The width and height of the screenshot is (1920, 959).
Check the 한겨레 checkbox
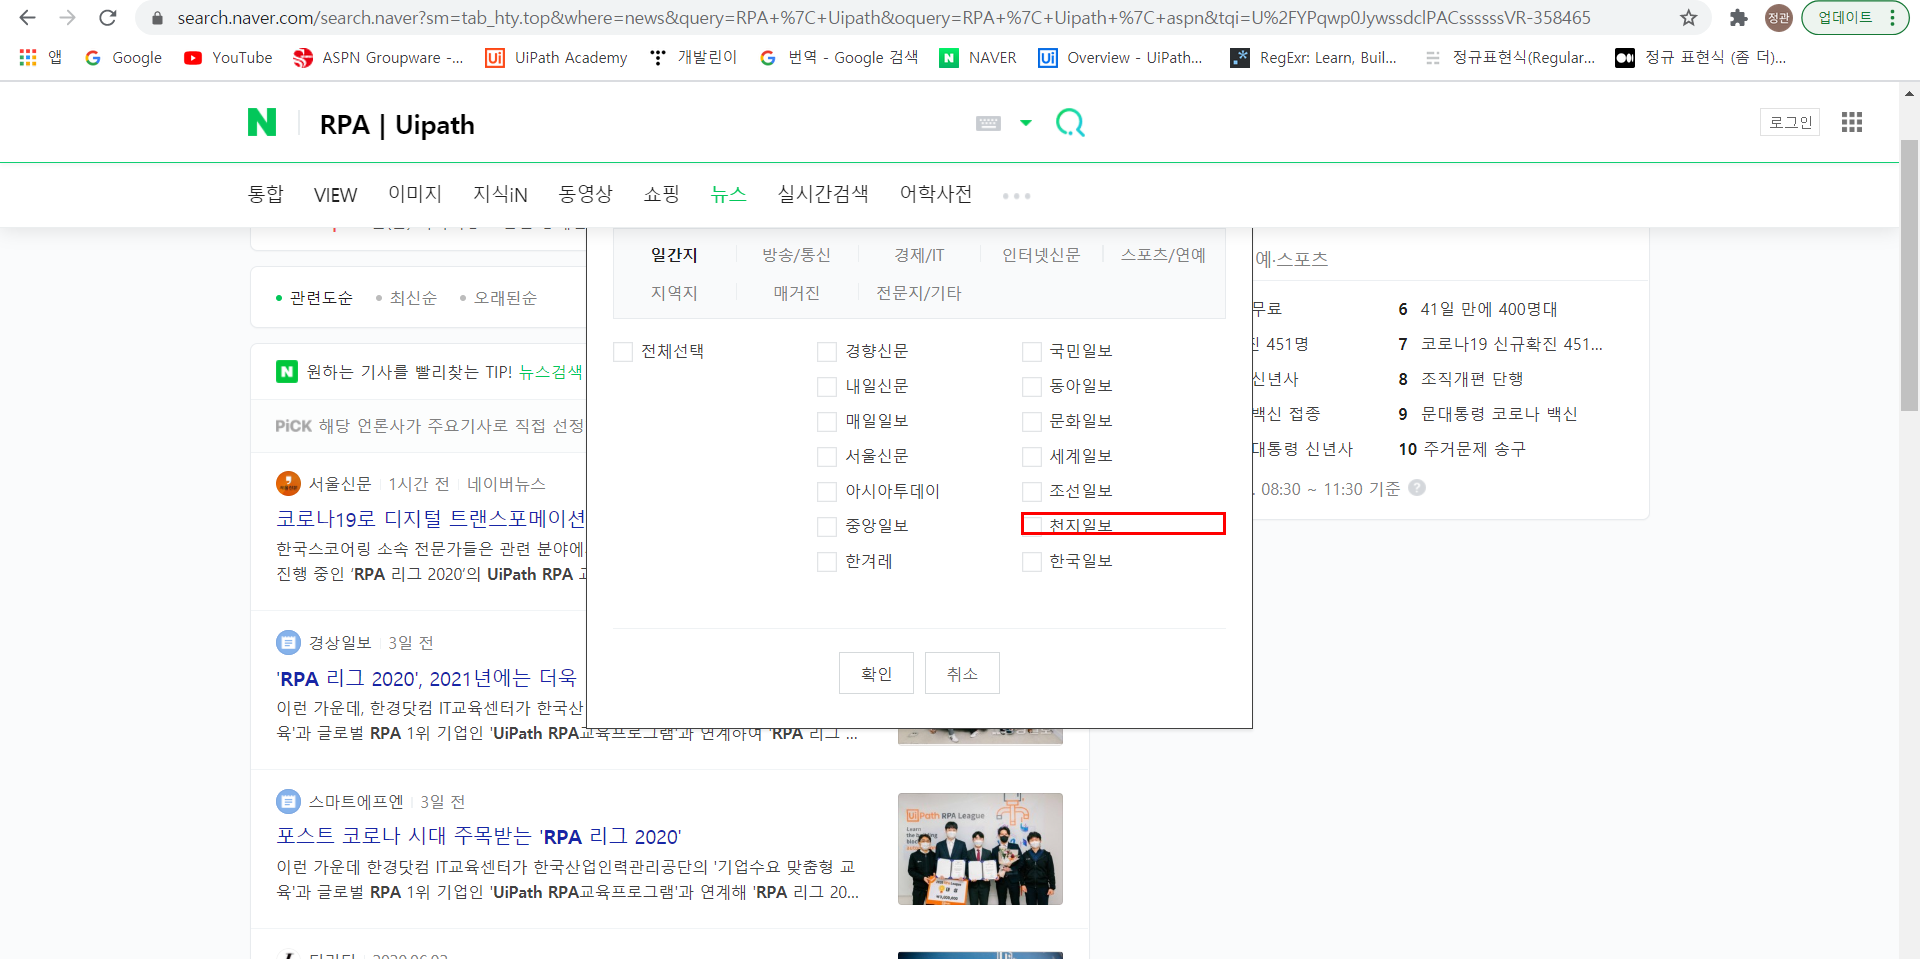(x=827, y=561)
